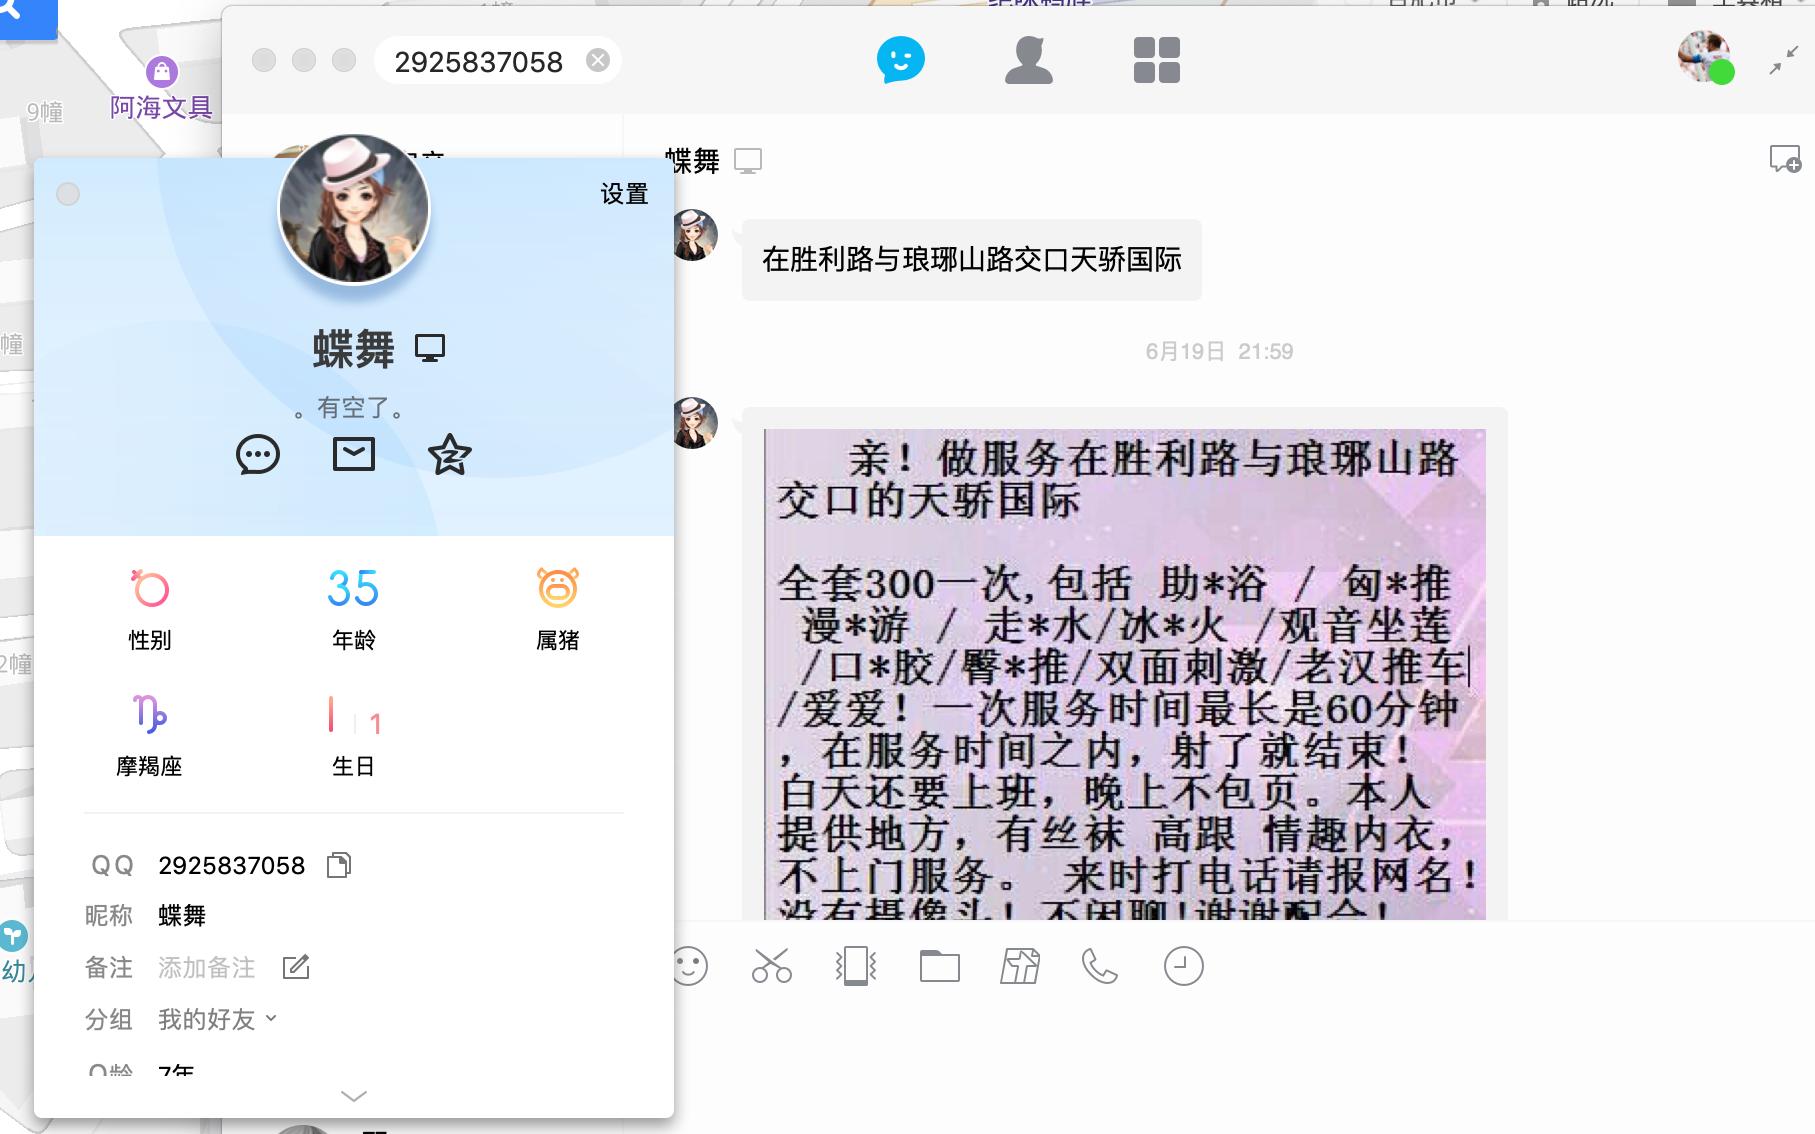1815x1134 pixels.
Task: Switch to the Messages tab
Action: click(x=900, y=60)
